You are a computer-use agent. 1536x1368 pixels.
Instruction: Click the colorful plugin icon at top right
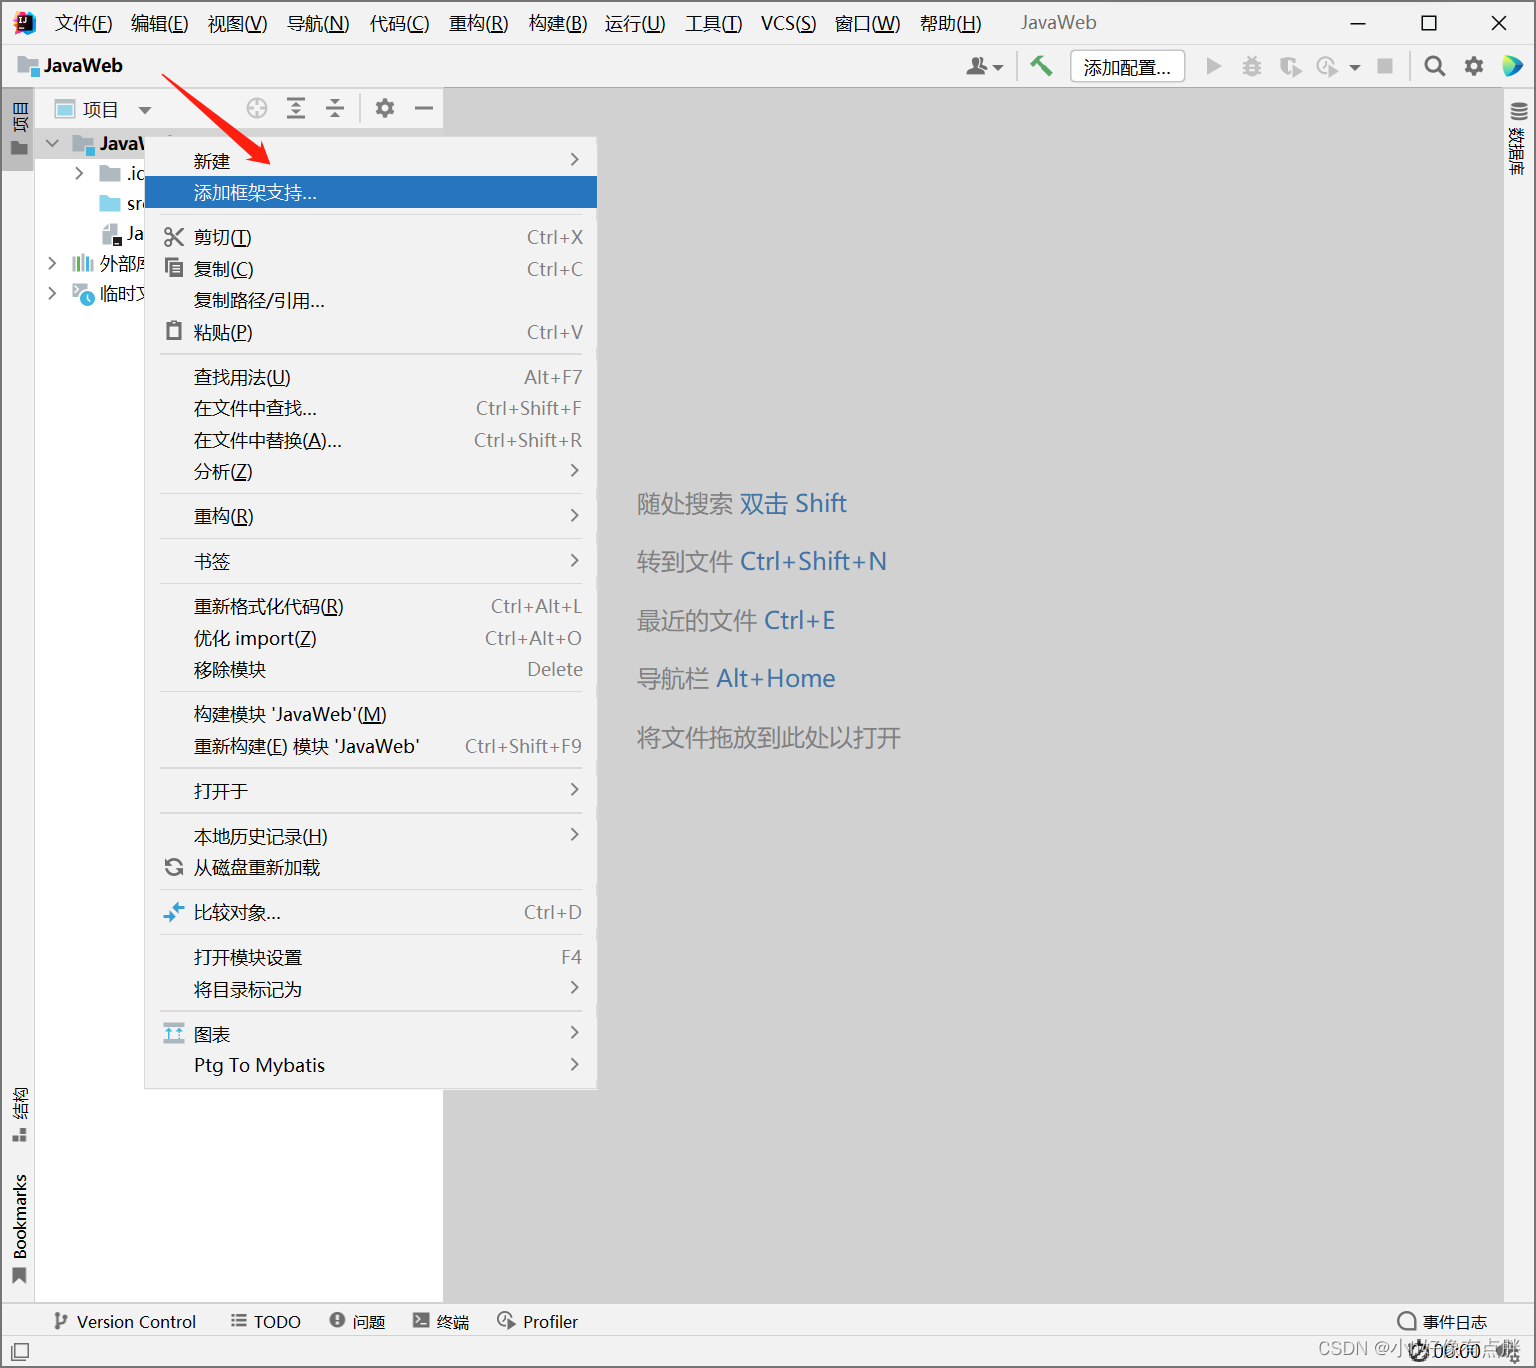pos(1512,66)
